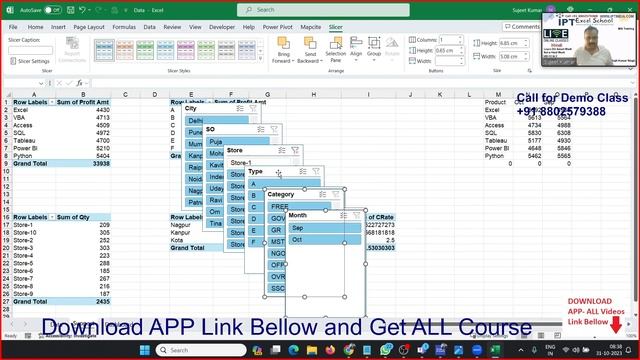Open the Send Backward dropdown arrow
The image size is (640, 360).
(x=321, y=61)
